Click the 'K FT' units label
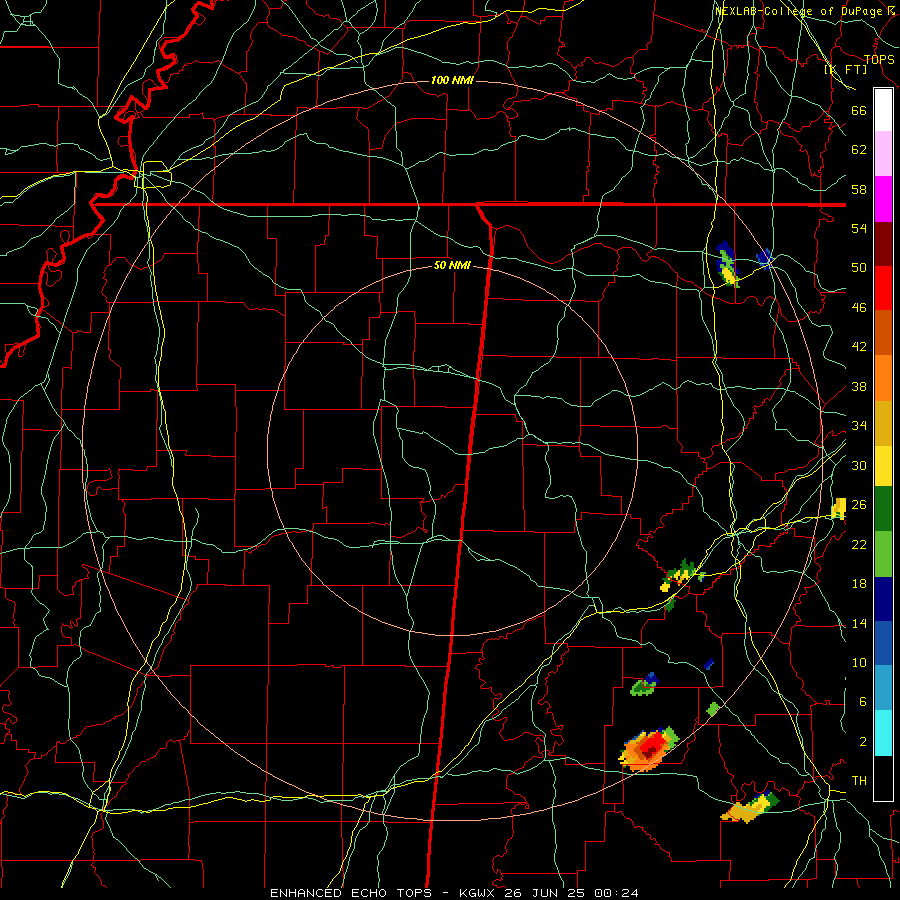Image resolution: width=900 pixels, height=900 pixels. (846, 70)
